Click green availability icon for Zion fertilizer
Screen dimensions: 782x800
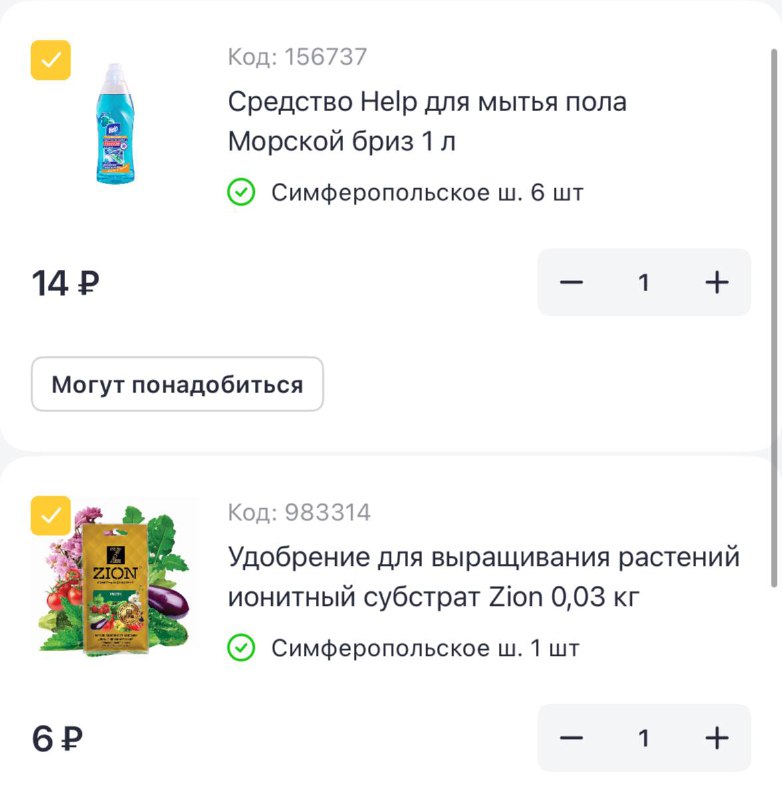tap(241, 648)
